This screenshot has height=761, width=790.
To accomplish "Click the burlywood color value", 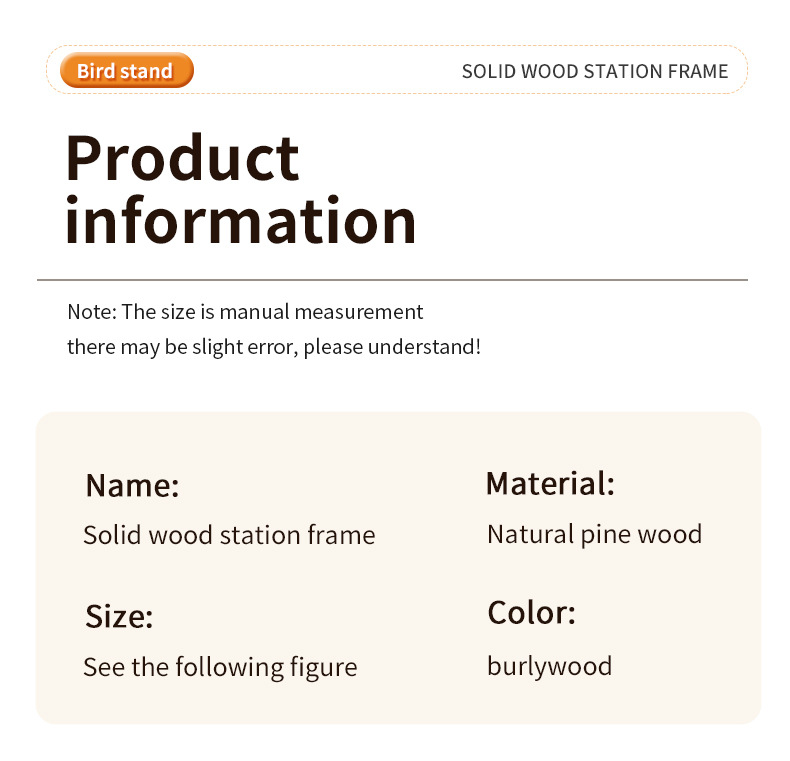I will tap(549, 666).
